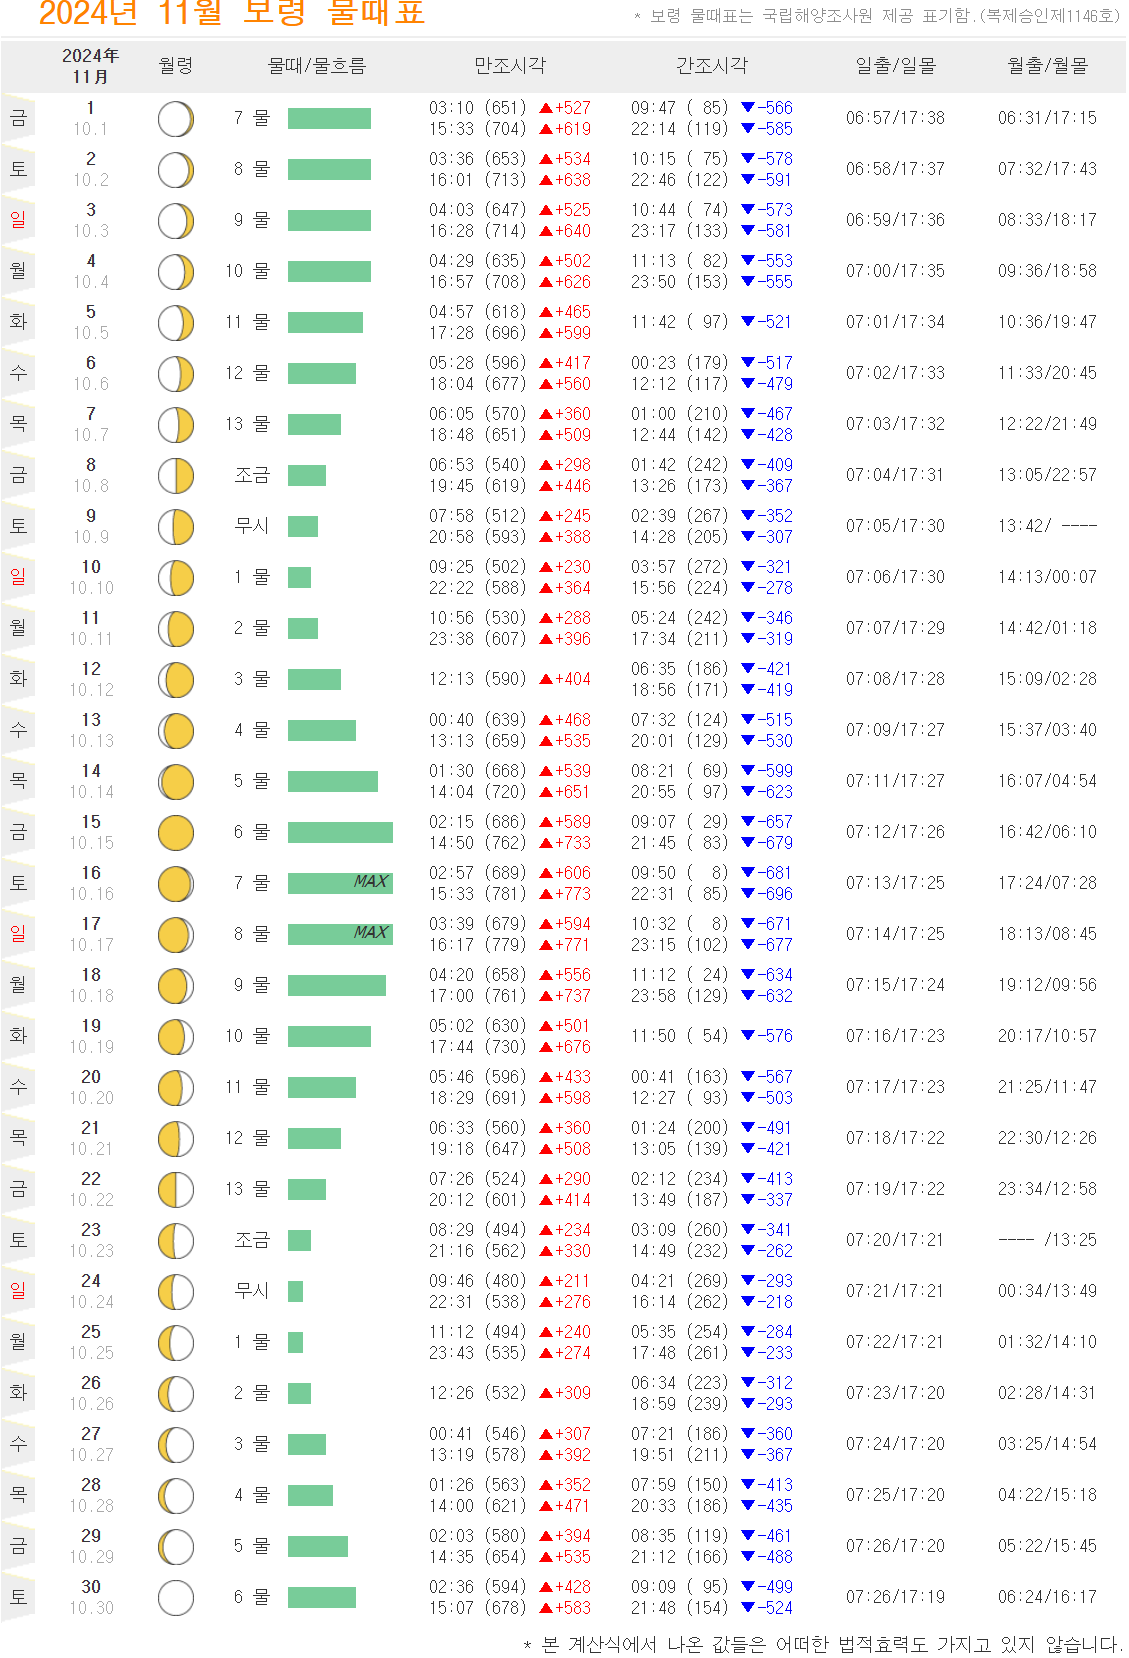Click the 무시 label for November 9
This screenshot has width=1129, height=1658.
(252, 527)
